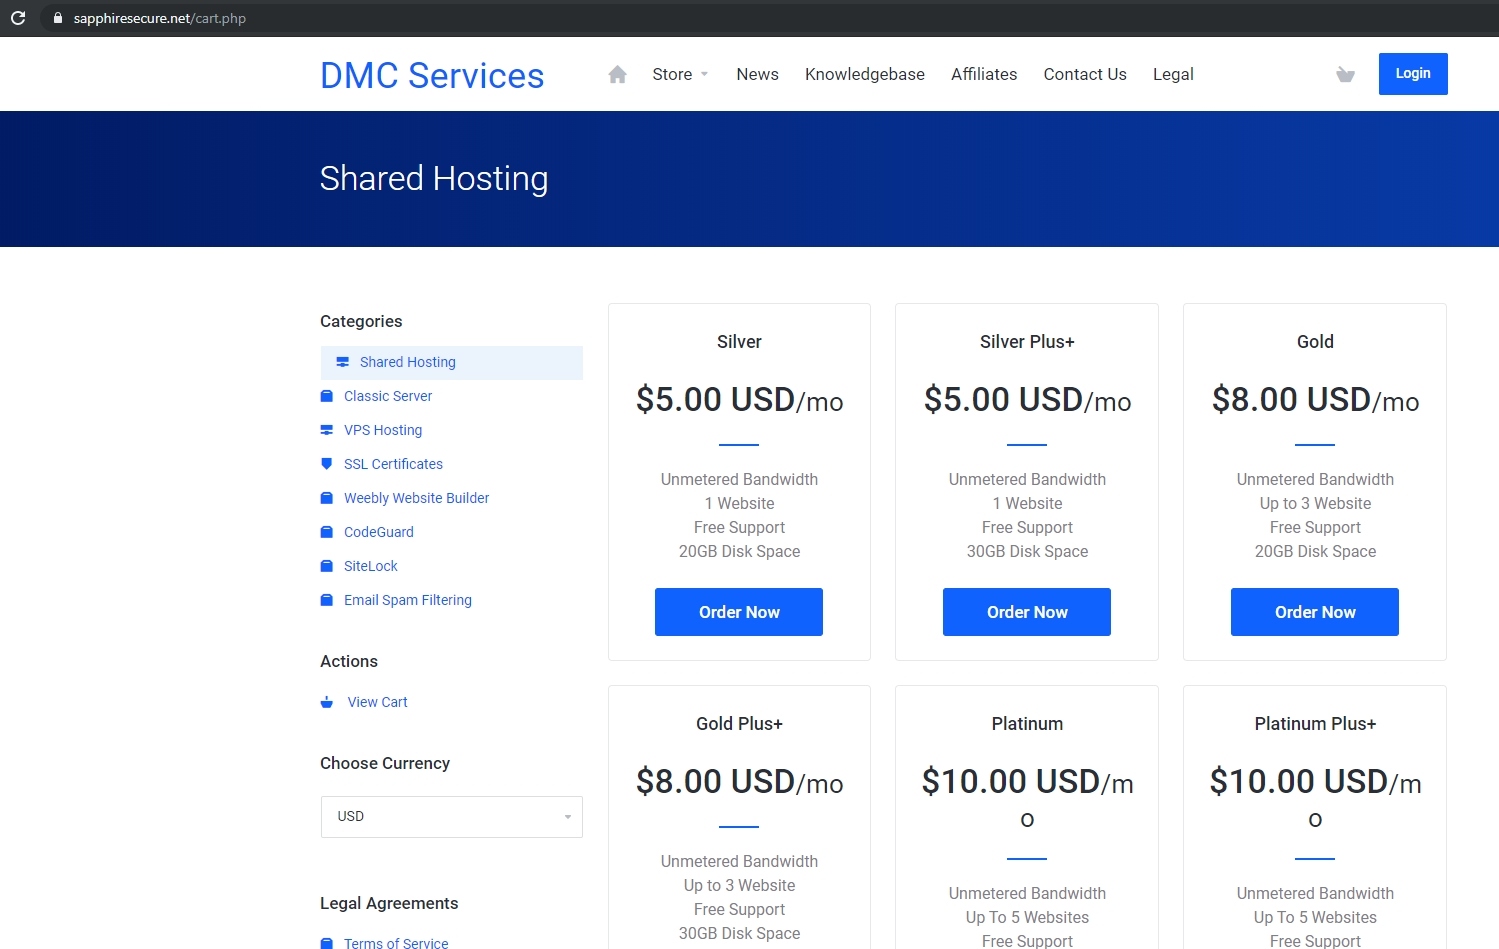Open the Terms of Service link

[x=396, y=943]
